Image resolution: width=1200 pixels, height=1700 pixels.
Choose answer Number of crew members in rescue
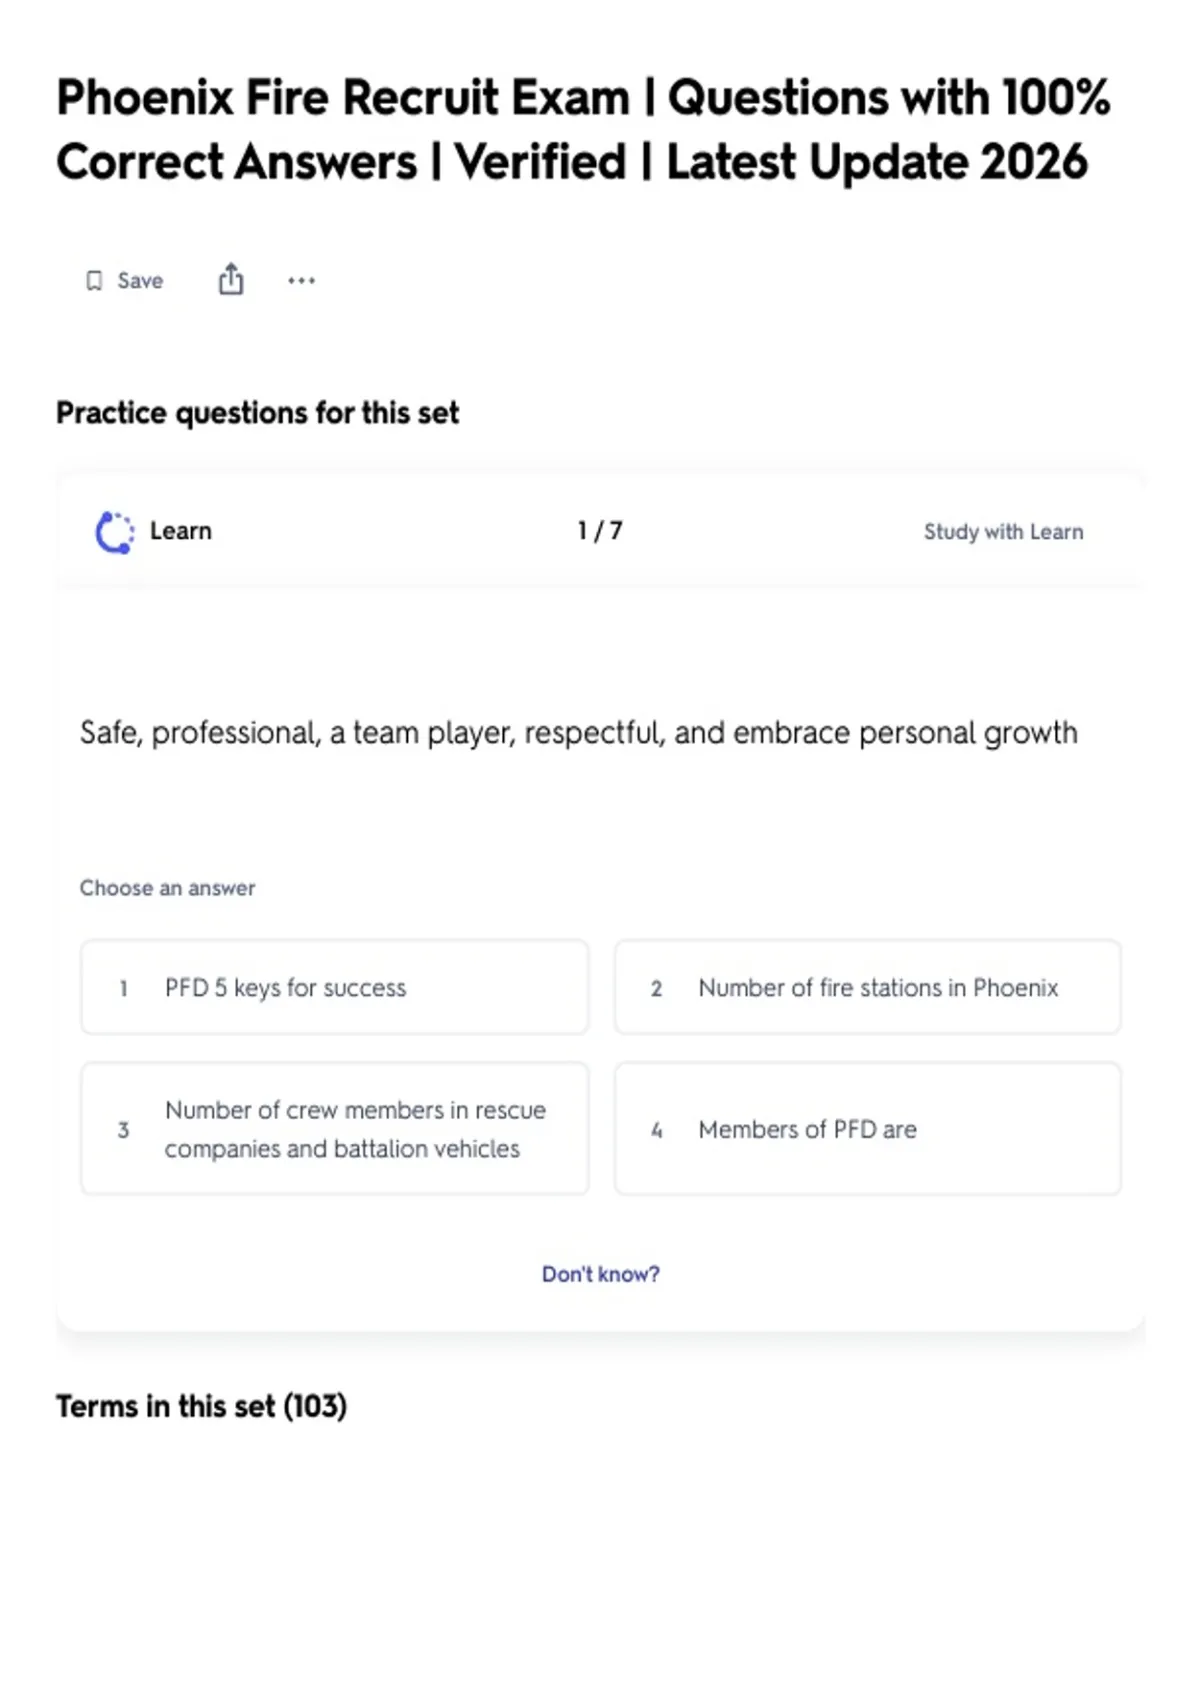point(334,1129)
